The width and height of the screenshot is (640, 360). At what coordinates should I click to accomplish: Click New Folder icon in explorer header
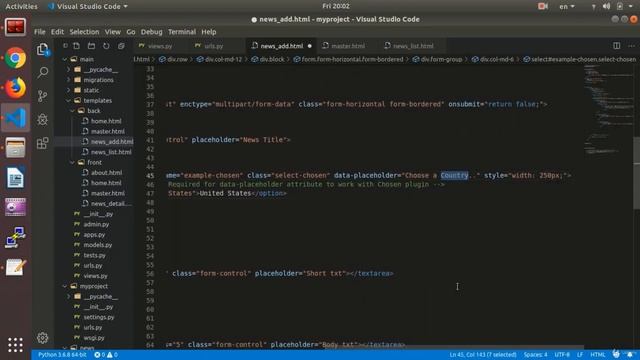coord(91,46)
